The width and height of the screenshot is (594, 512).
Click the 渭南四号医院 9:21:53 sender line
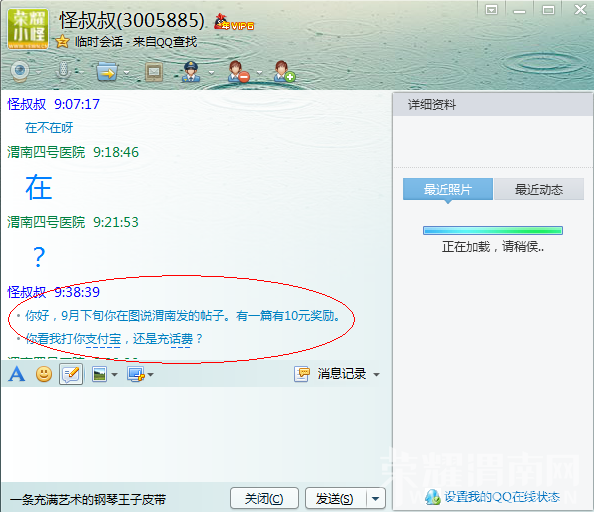click(73, 222)
